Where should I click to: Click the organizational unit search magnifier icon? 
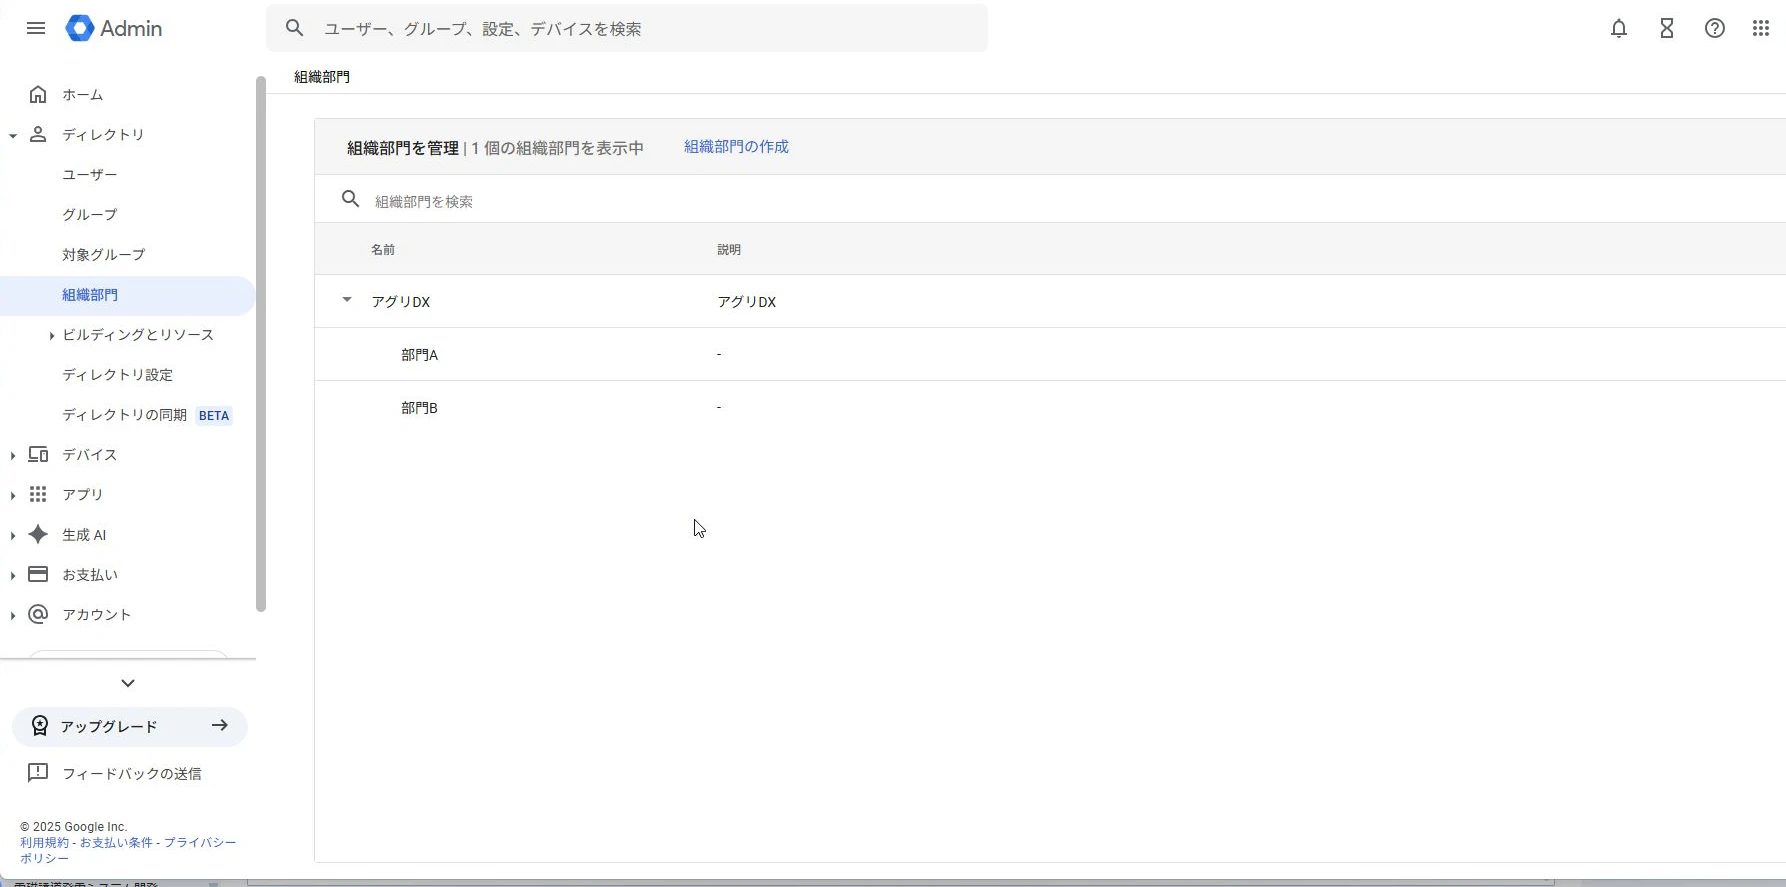click(350, 199)
